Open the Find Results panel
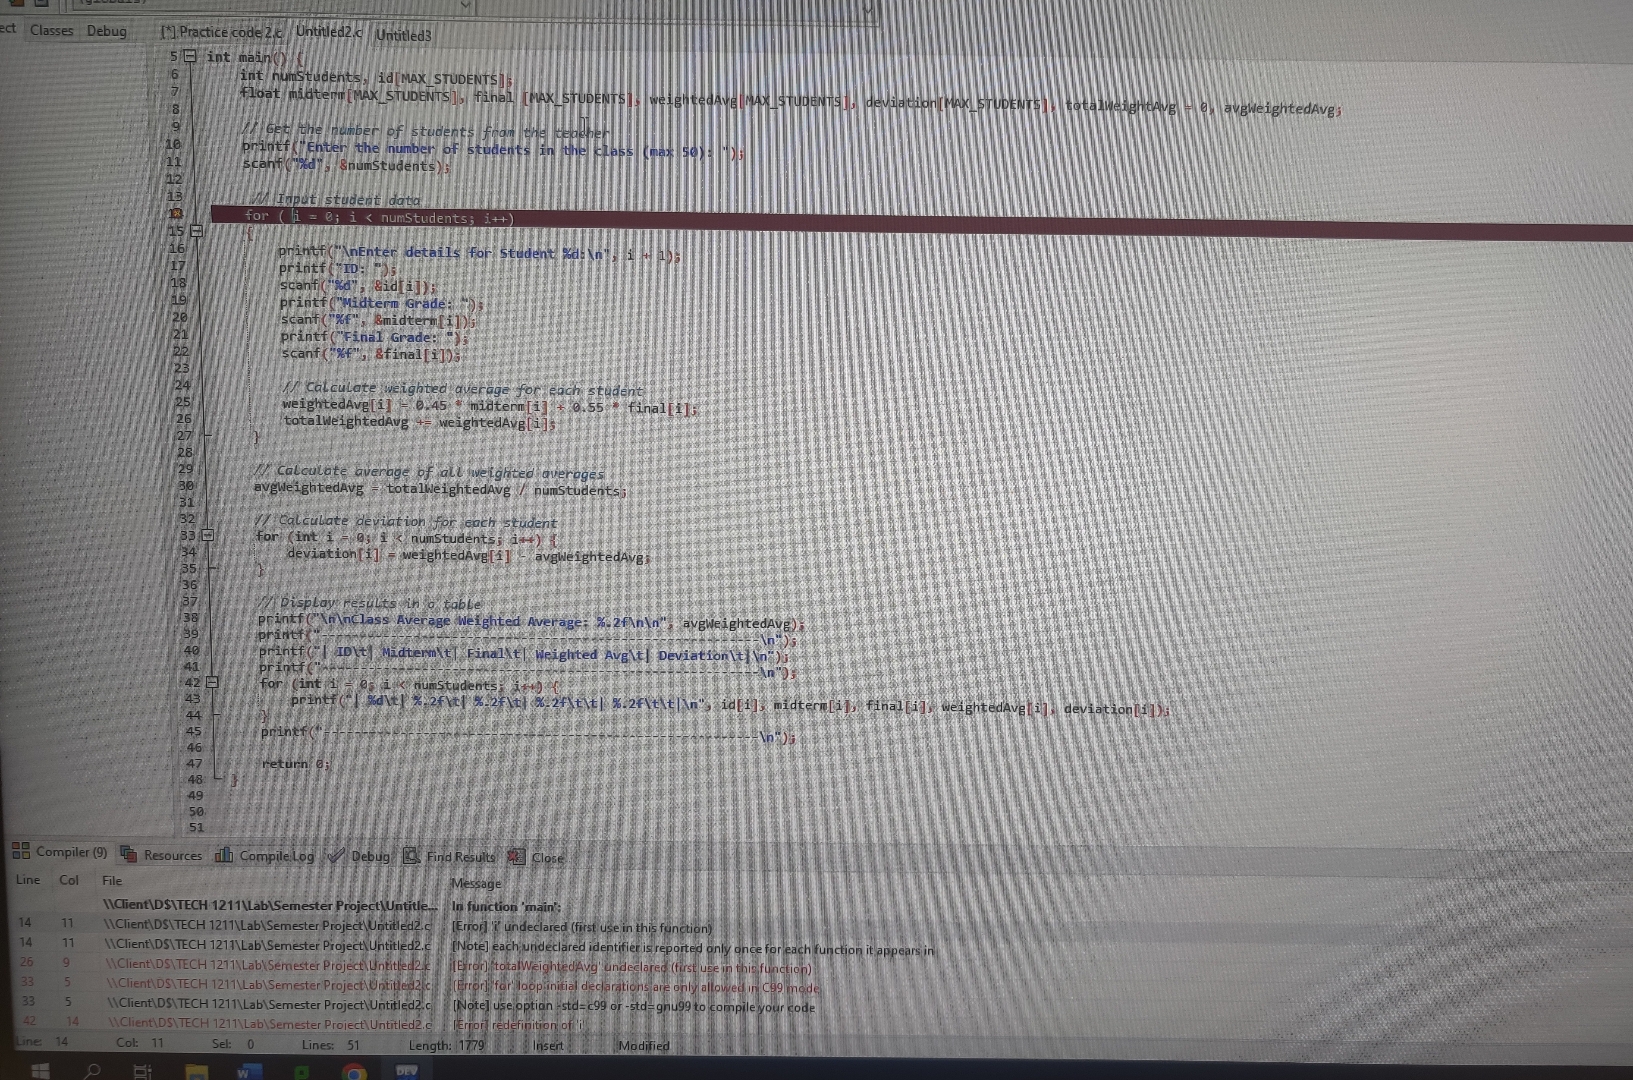The height and width of the screenshot is (1080, 1633). (x=459, y=857)
